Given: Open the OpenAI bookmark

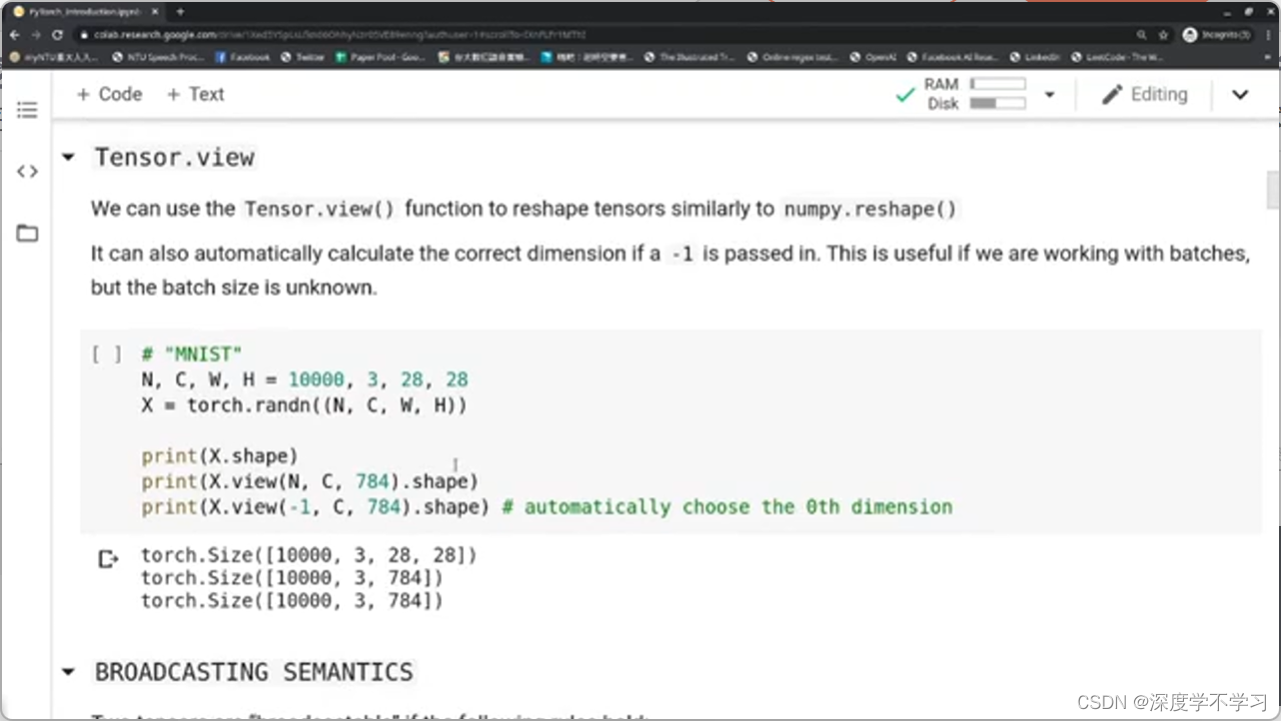Looking at the screenshot, I should click(873, 57).
